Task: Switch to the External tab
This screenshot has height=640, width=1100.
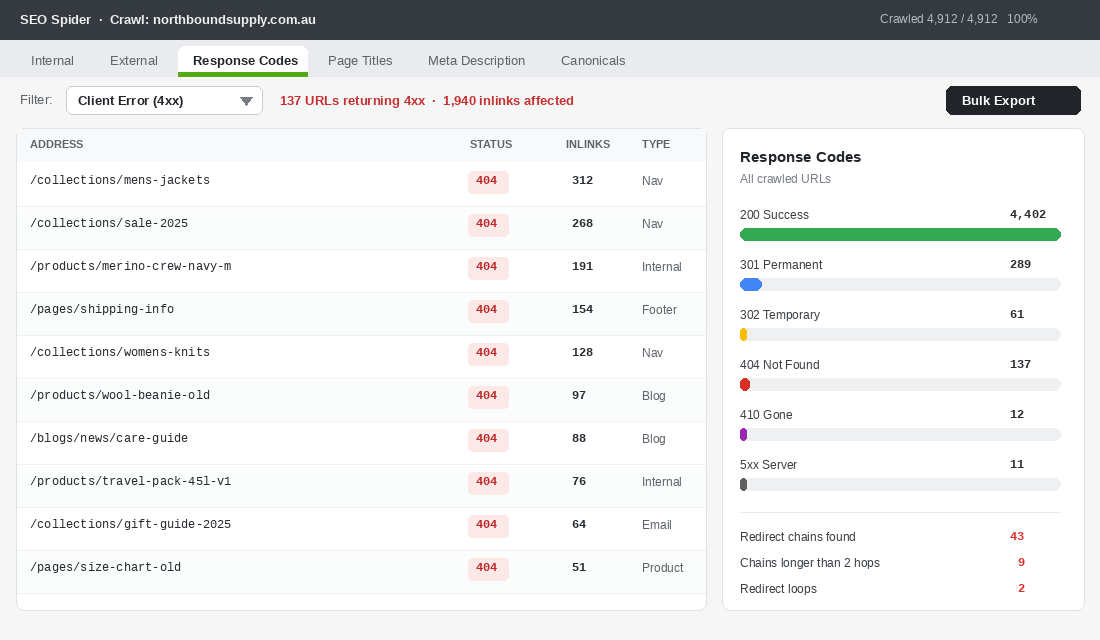Action: [x=133, y=61]
